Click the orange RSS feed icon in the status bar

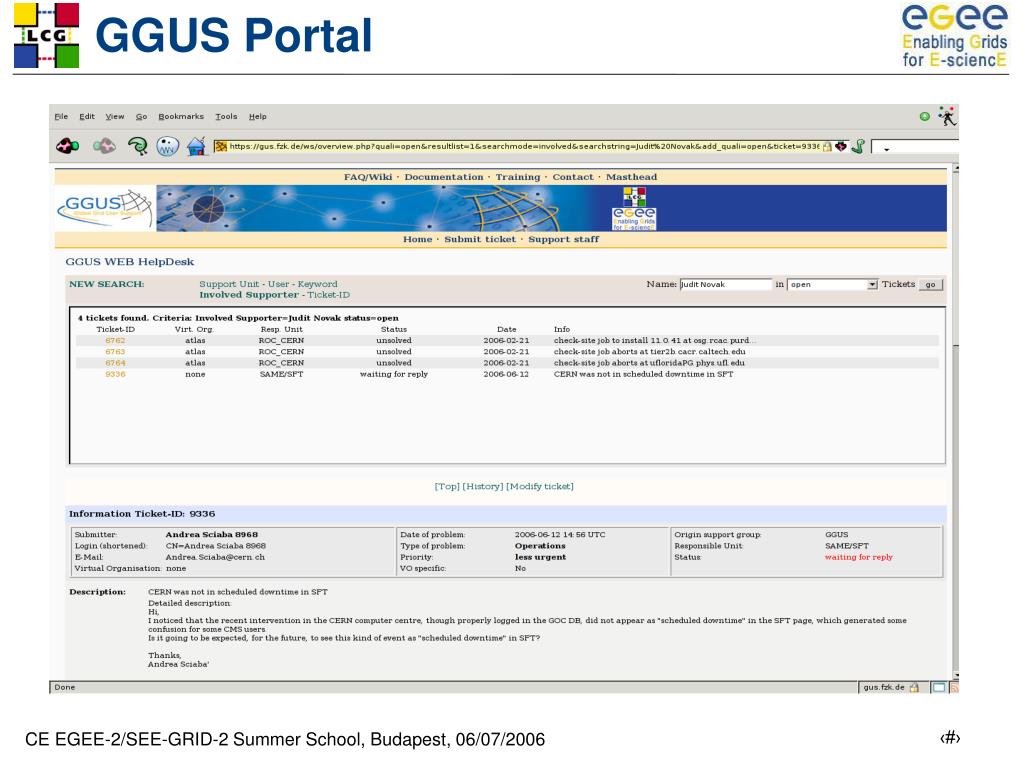pos(954,687)
